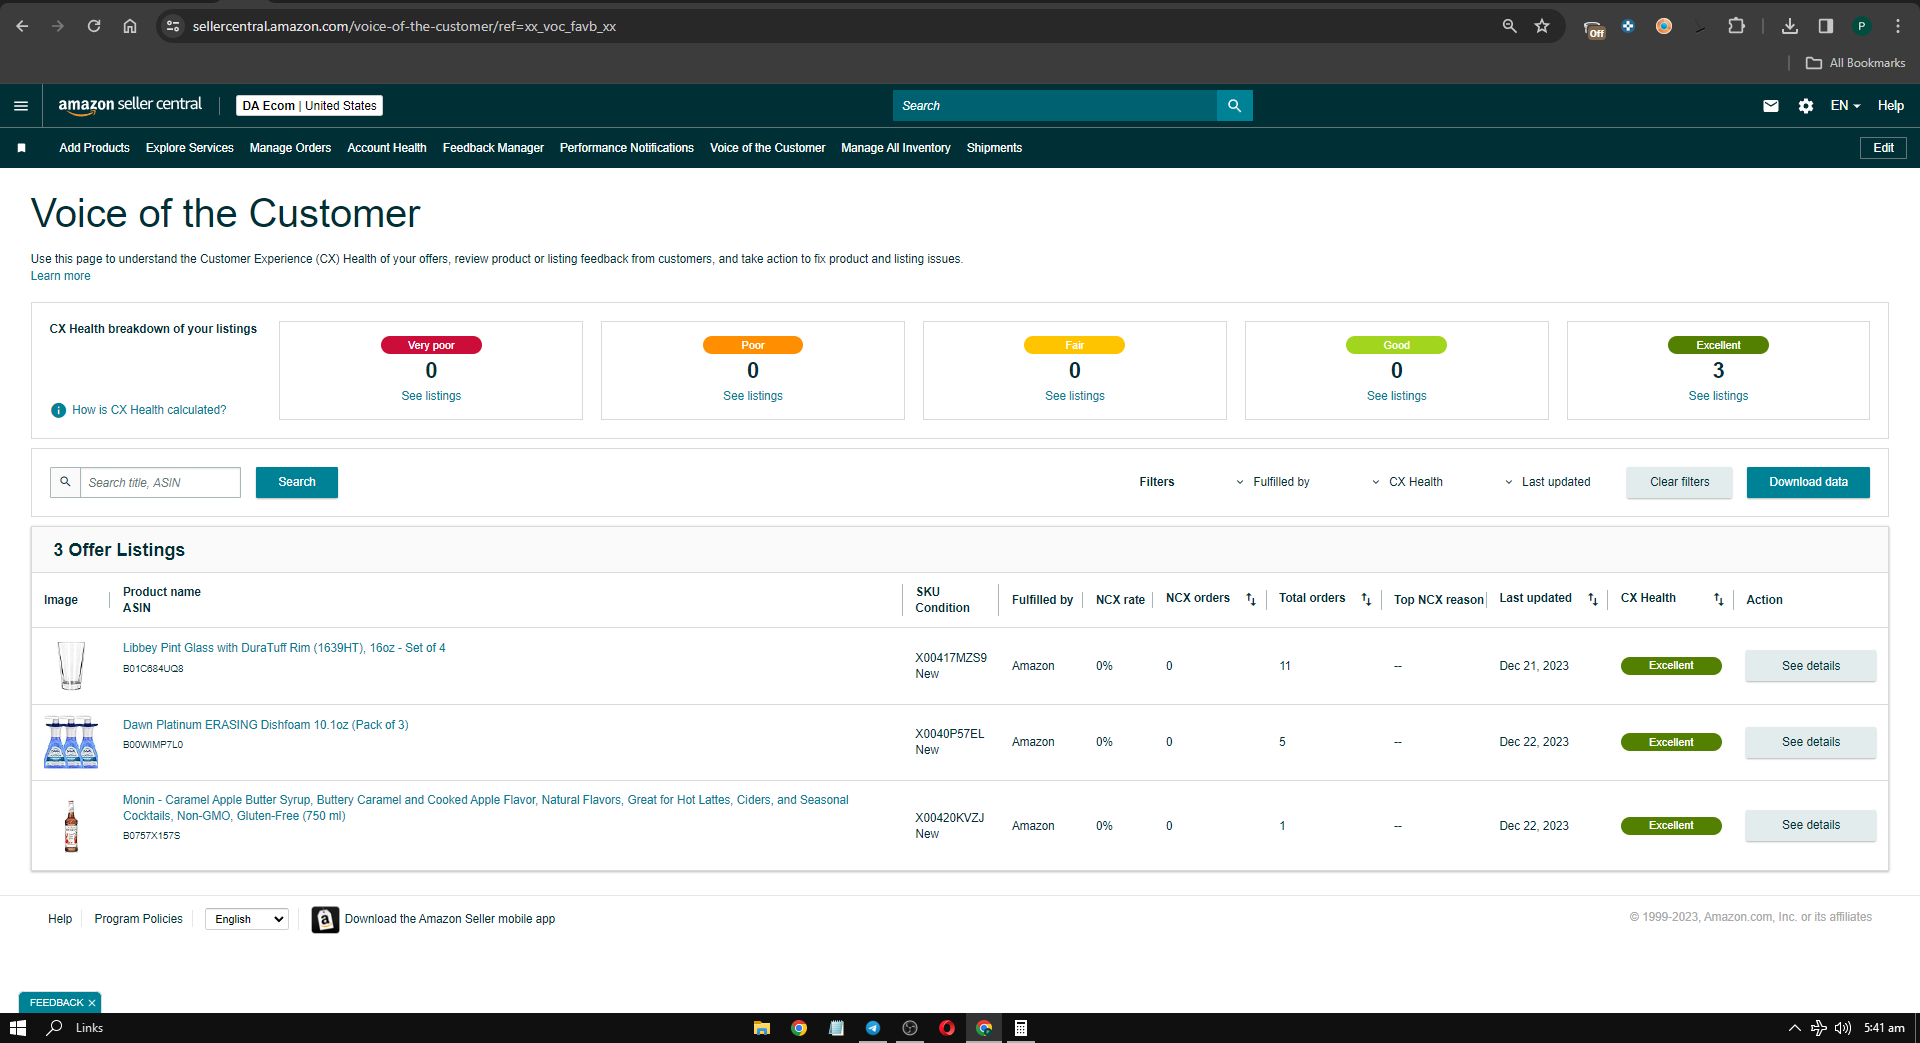Click the info icon beside CX Health calculated

click(58, 410)
